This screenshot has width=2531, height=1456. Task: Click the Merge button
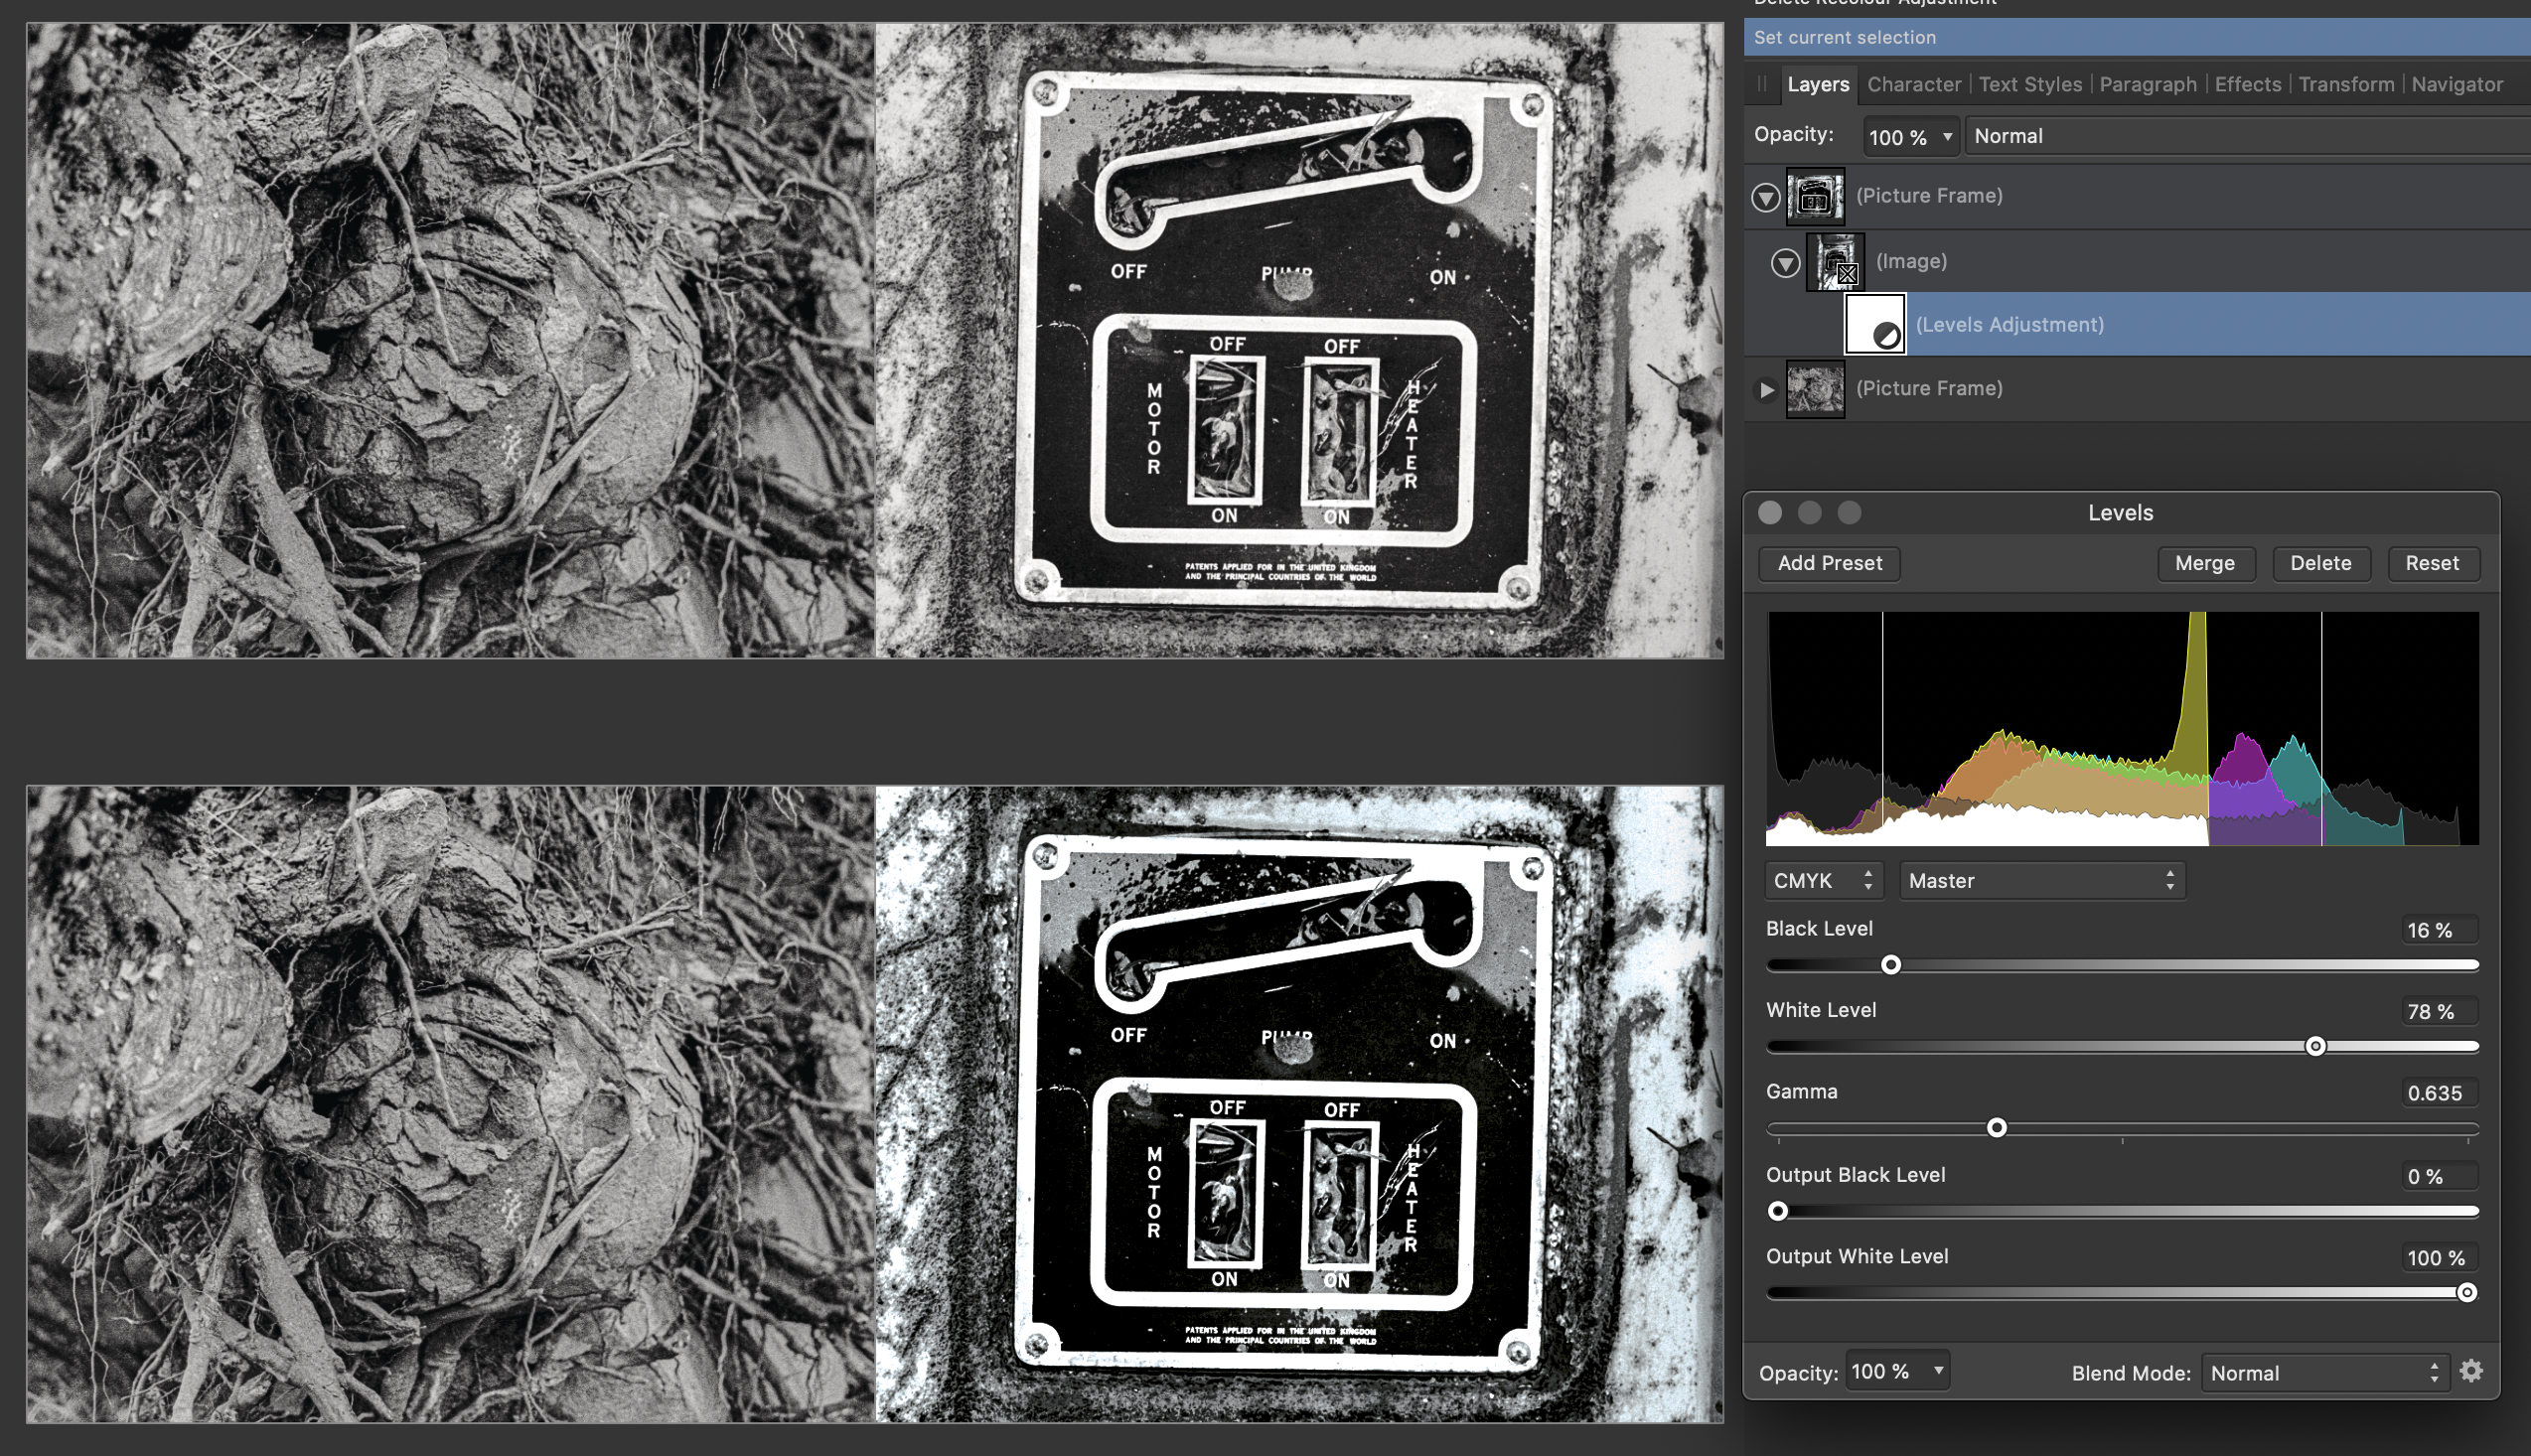tap(2204, 563)
